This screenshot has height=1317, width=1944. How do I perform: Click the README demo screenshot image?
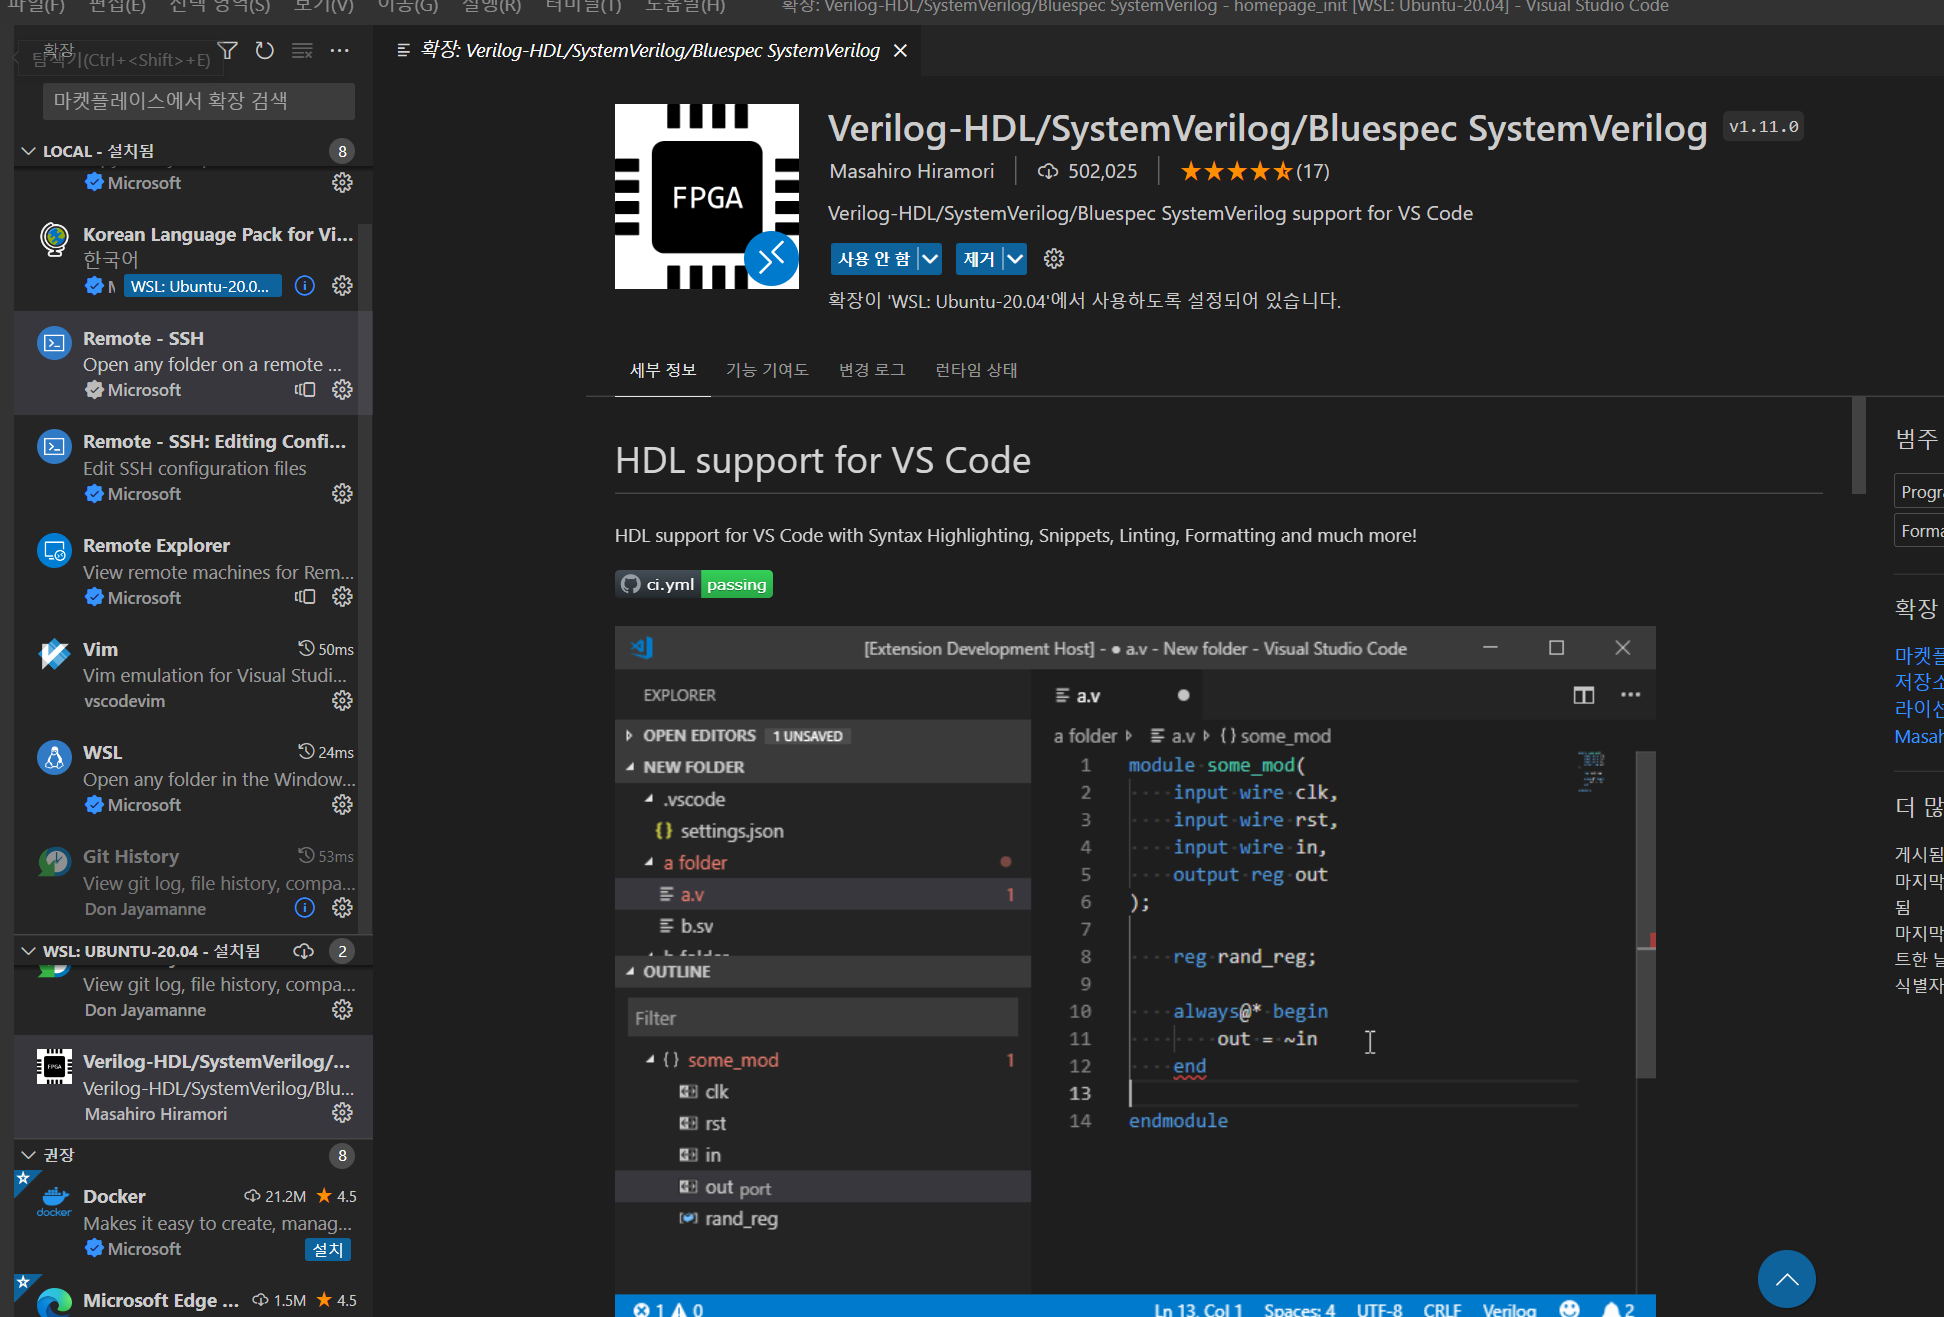[1135, 971]
